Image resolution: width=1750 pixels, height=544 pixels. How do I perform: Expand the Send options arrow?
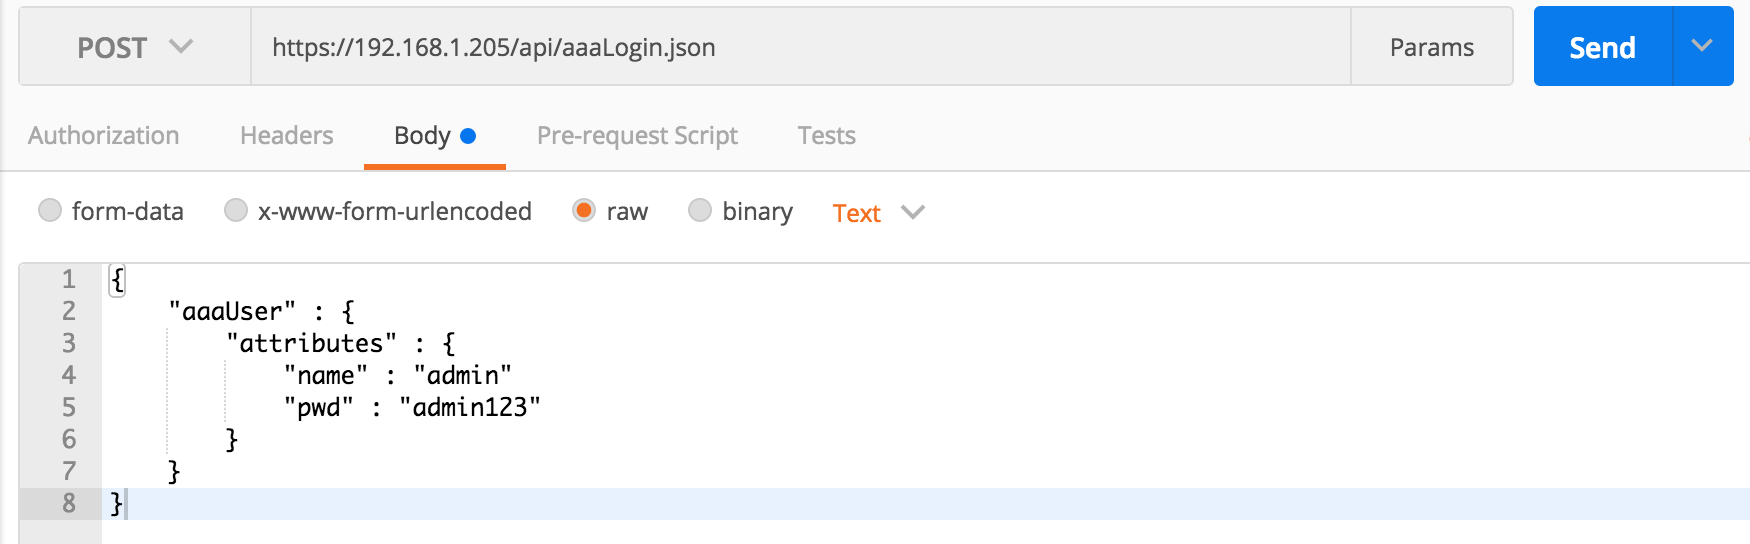click(1702, 47)
